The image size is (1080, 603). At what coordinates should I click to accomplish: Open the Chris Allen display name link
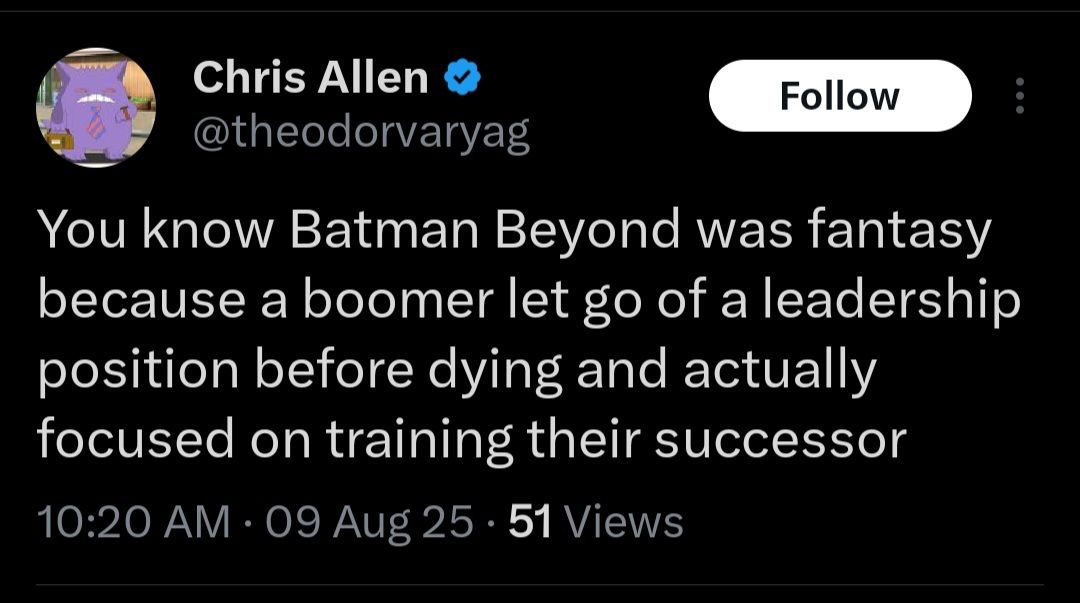click(x=311, y=76)
